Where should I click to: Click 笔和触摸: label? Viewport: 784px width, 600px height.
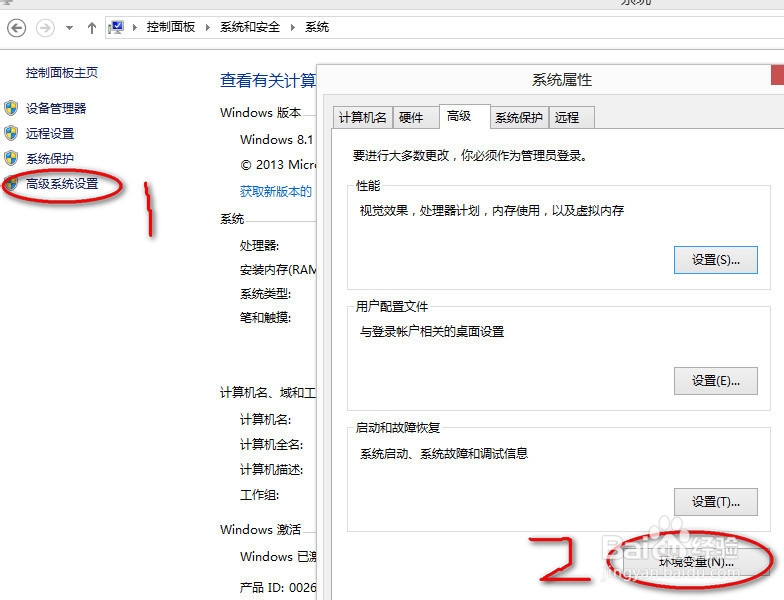click(x=265, y=318)
